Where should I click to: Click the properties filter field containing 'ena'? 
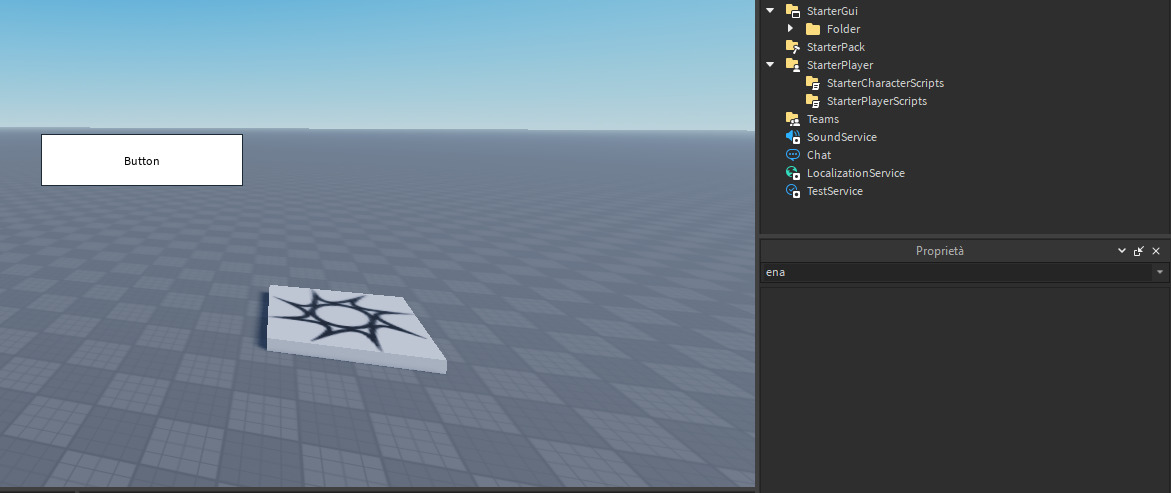pyautogui.click(x=956, y=273)
